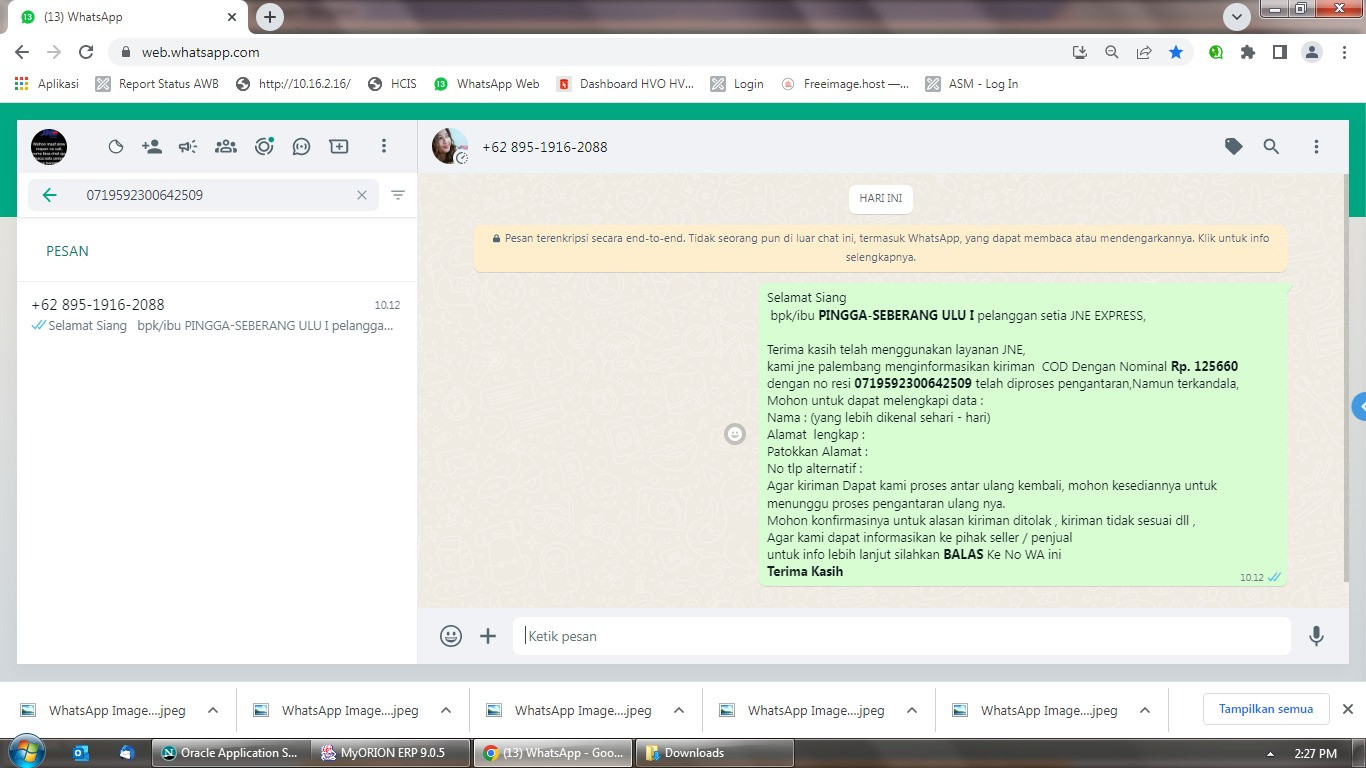Image resolution: width=1366 pixels, height=768 pixels.
Task: Open the emoji picker beside message box
Action: coord(451,636)
